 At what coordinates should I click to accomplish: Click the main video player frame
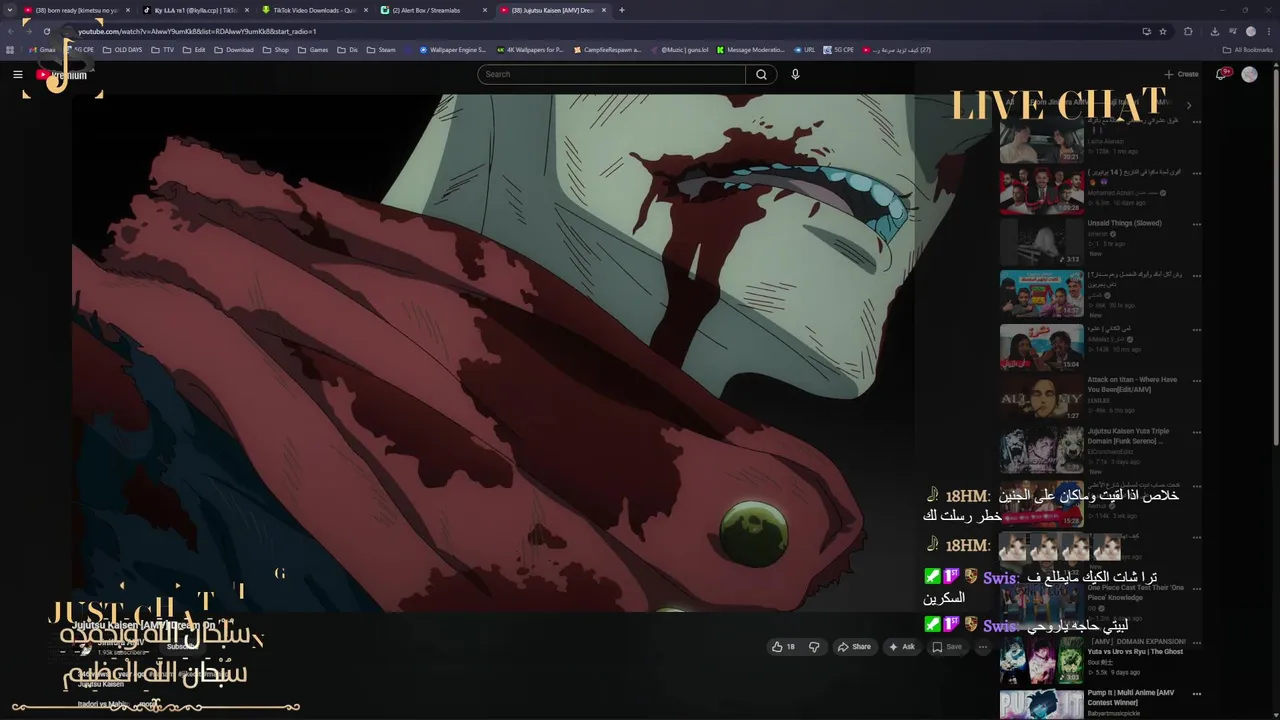532,353
